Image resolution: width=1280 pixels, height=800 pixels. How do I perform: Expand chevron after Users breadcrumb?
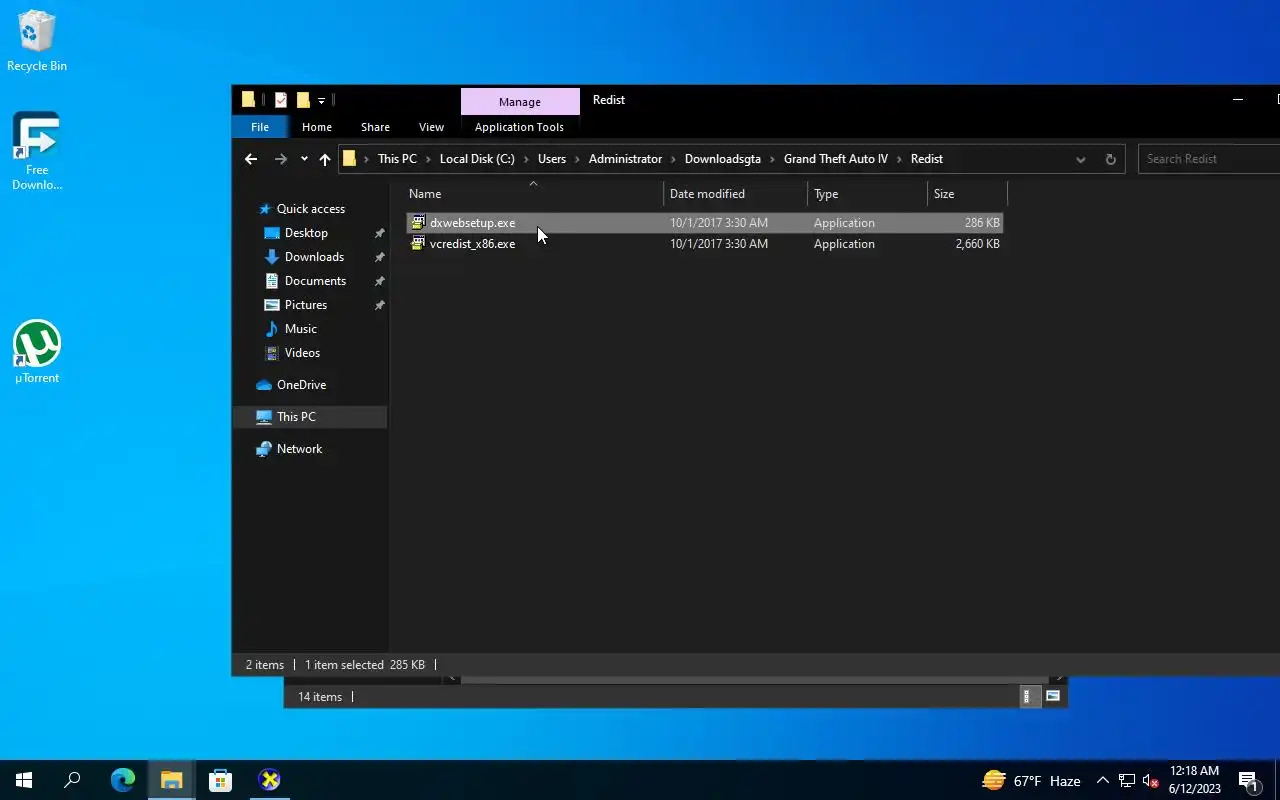pyautogui.click(x=577, y=159)
